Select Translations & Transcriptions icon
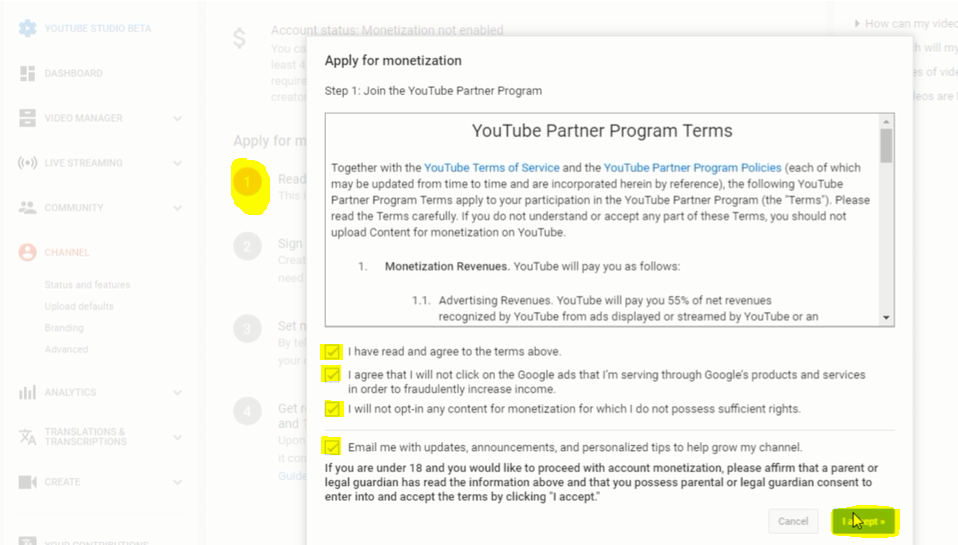The height and width of the screenshot is (545, 958). pyautogui.click(x=27, y=437)
